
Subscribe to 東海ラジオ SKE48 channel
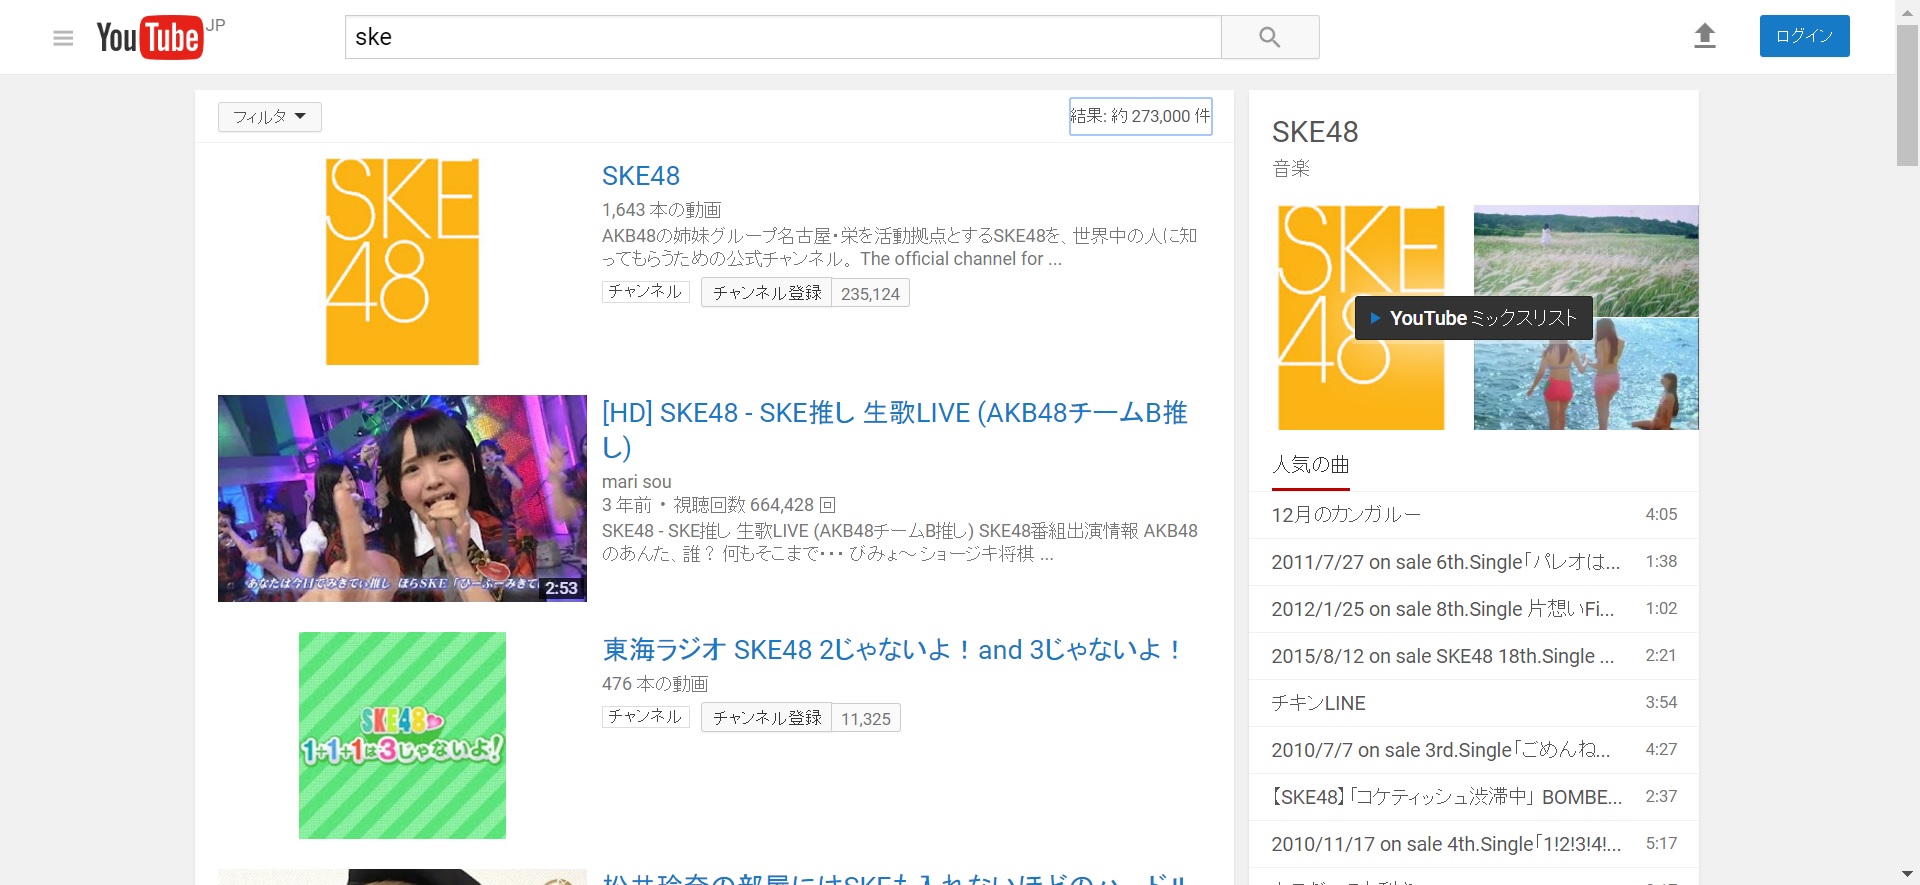coord(767,718)
